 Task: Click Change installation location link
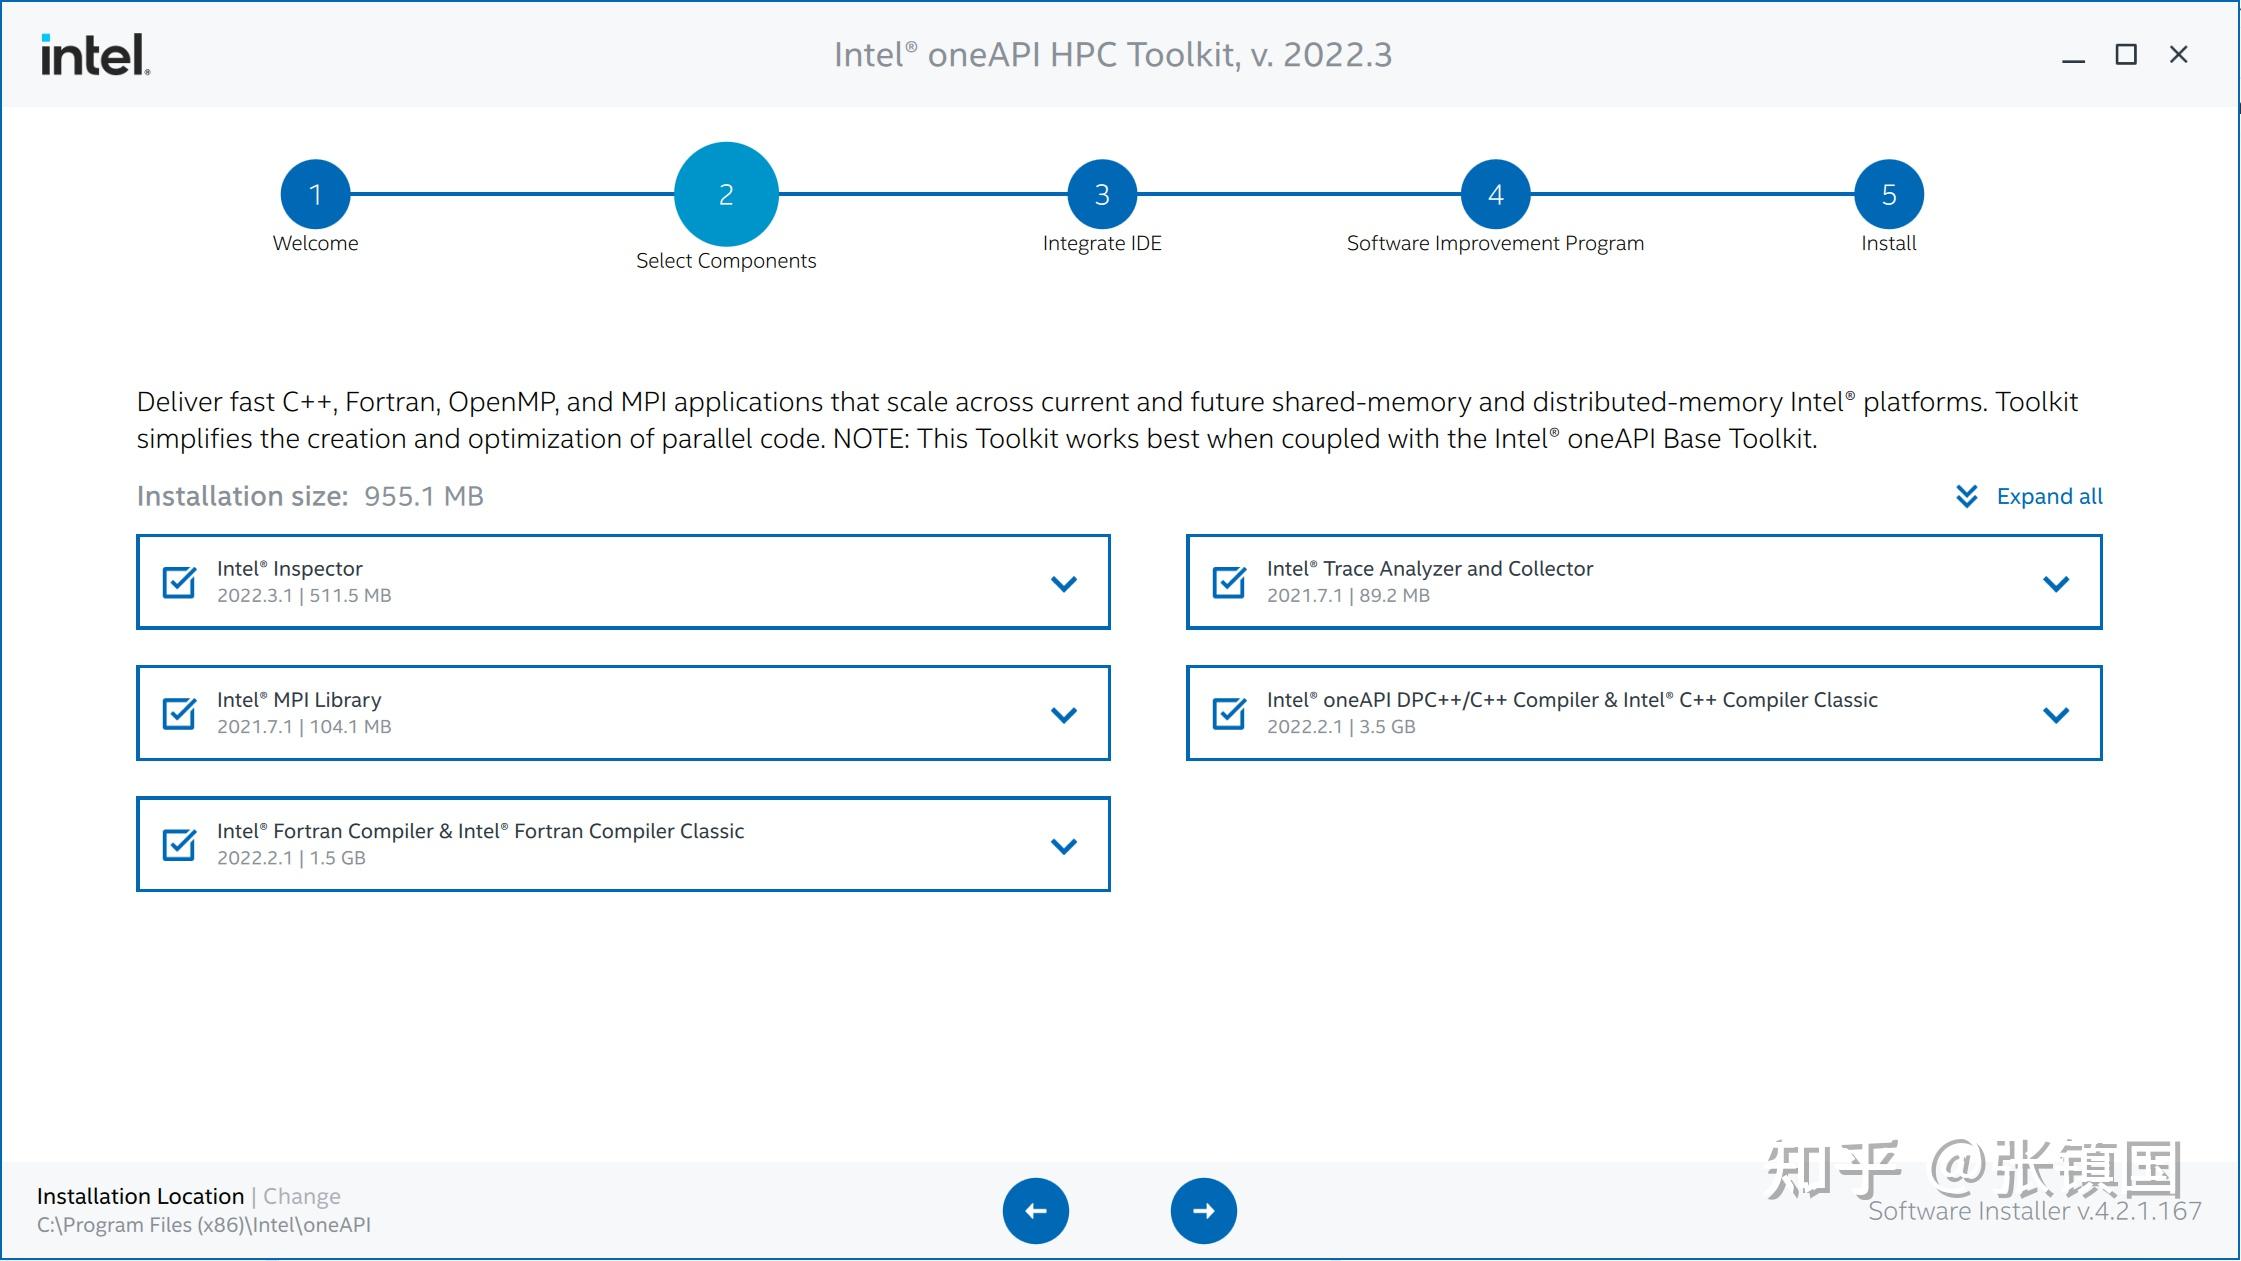click(302, 1196)
